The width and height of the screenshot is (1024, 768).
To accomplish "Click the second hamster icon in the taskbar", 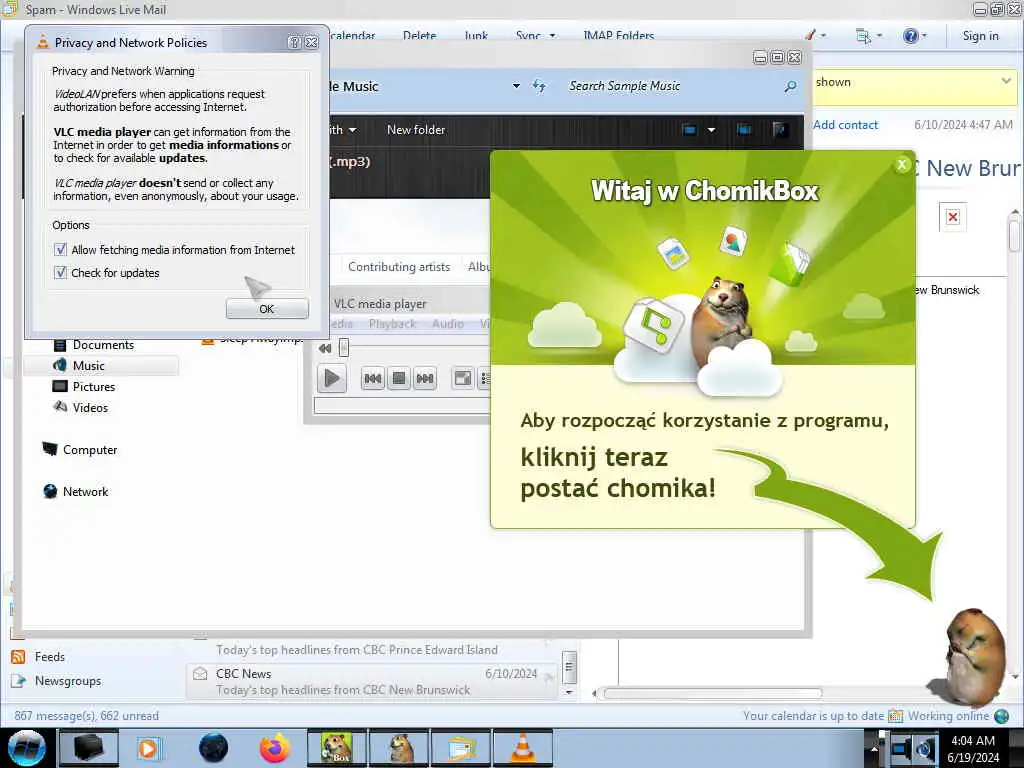I will (x=400, y=748).
